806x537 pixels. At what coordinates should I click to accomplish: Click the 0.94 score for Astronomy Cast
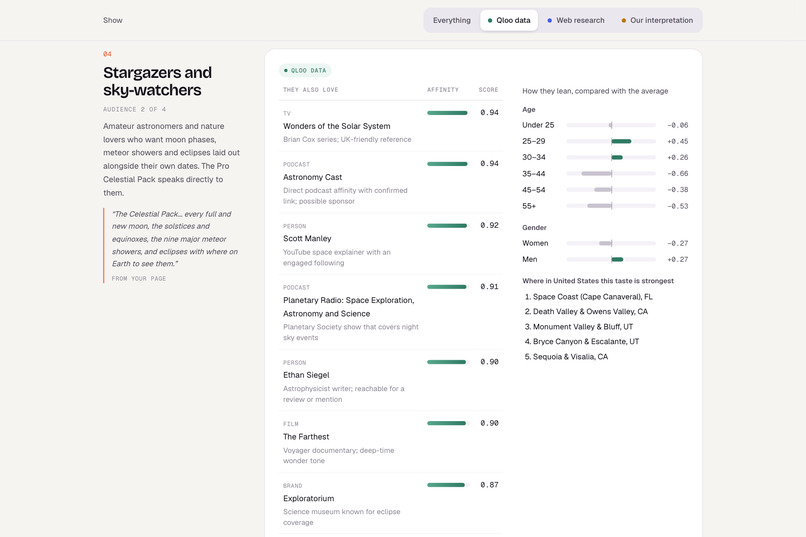[x=489, y=163]
